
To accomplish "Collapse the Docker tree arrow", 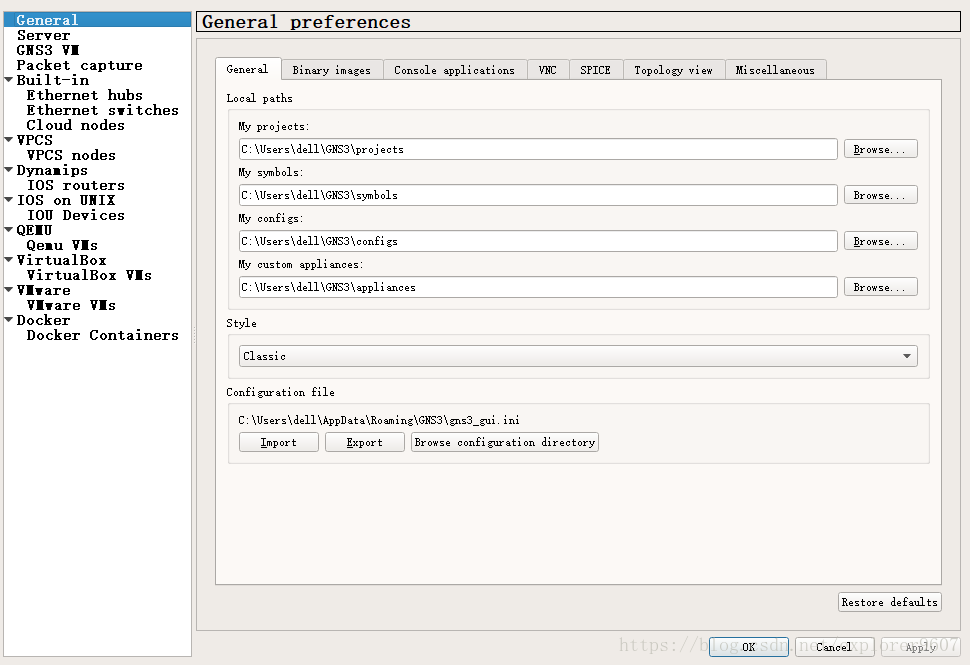I will coord(9,320).
